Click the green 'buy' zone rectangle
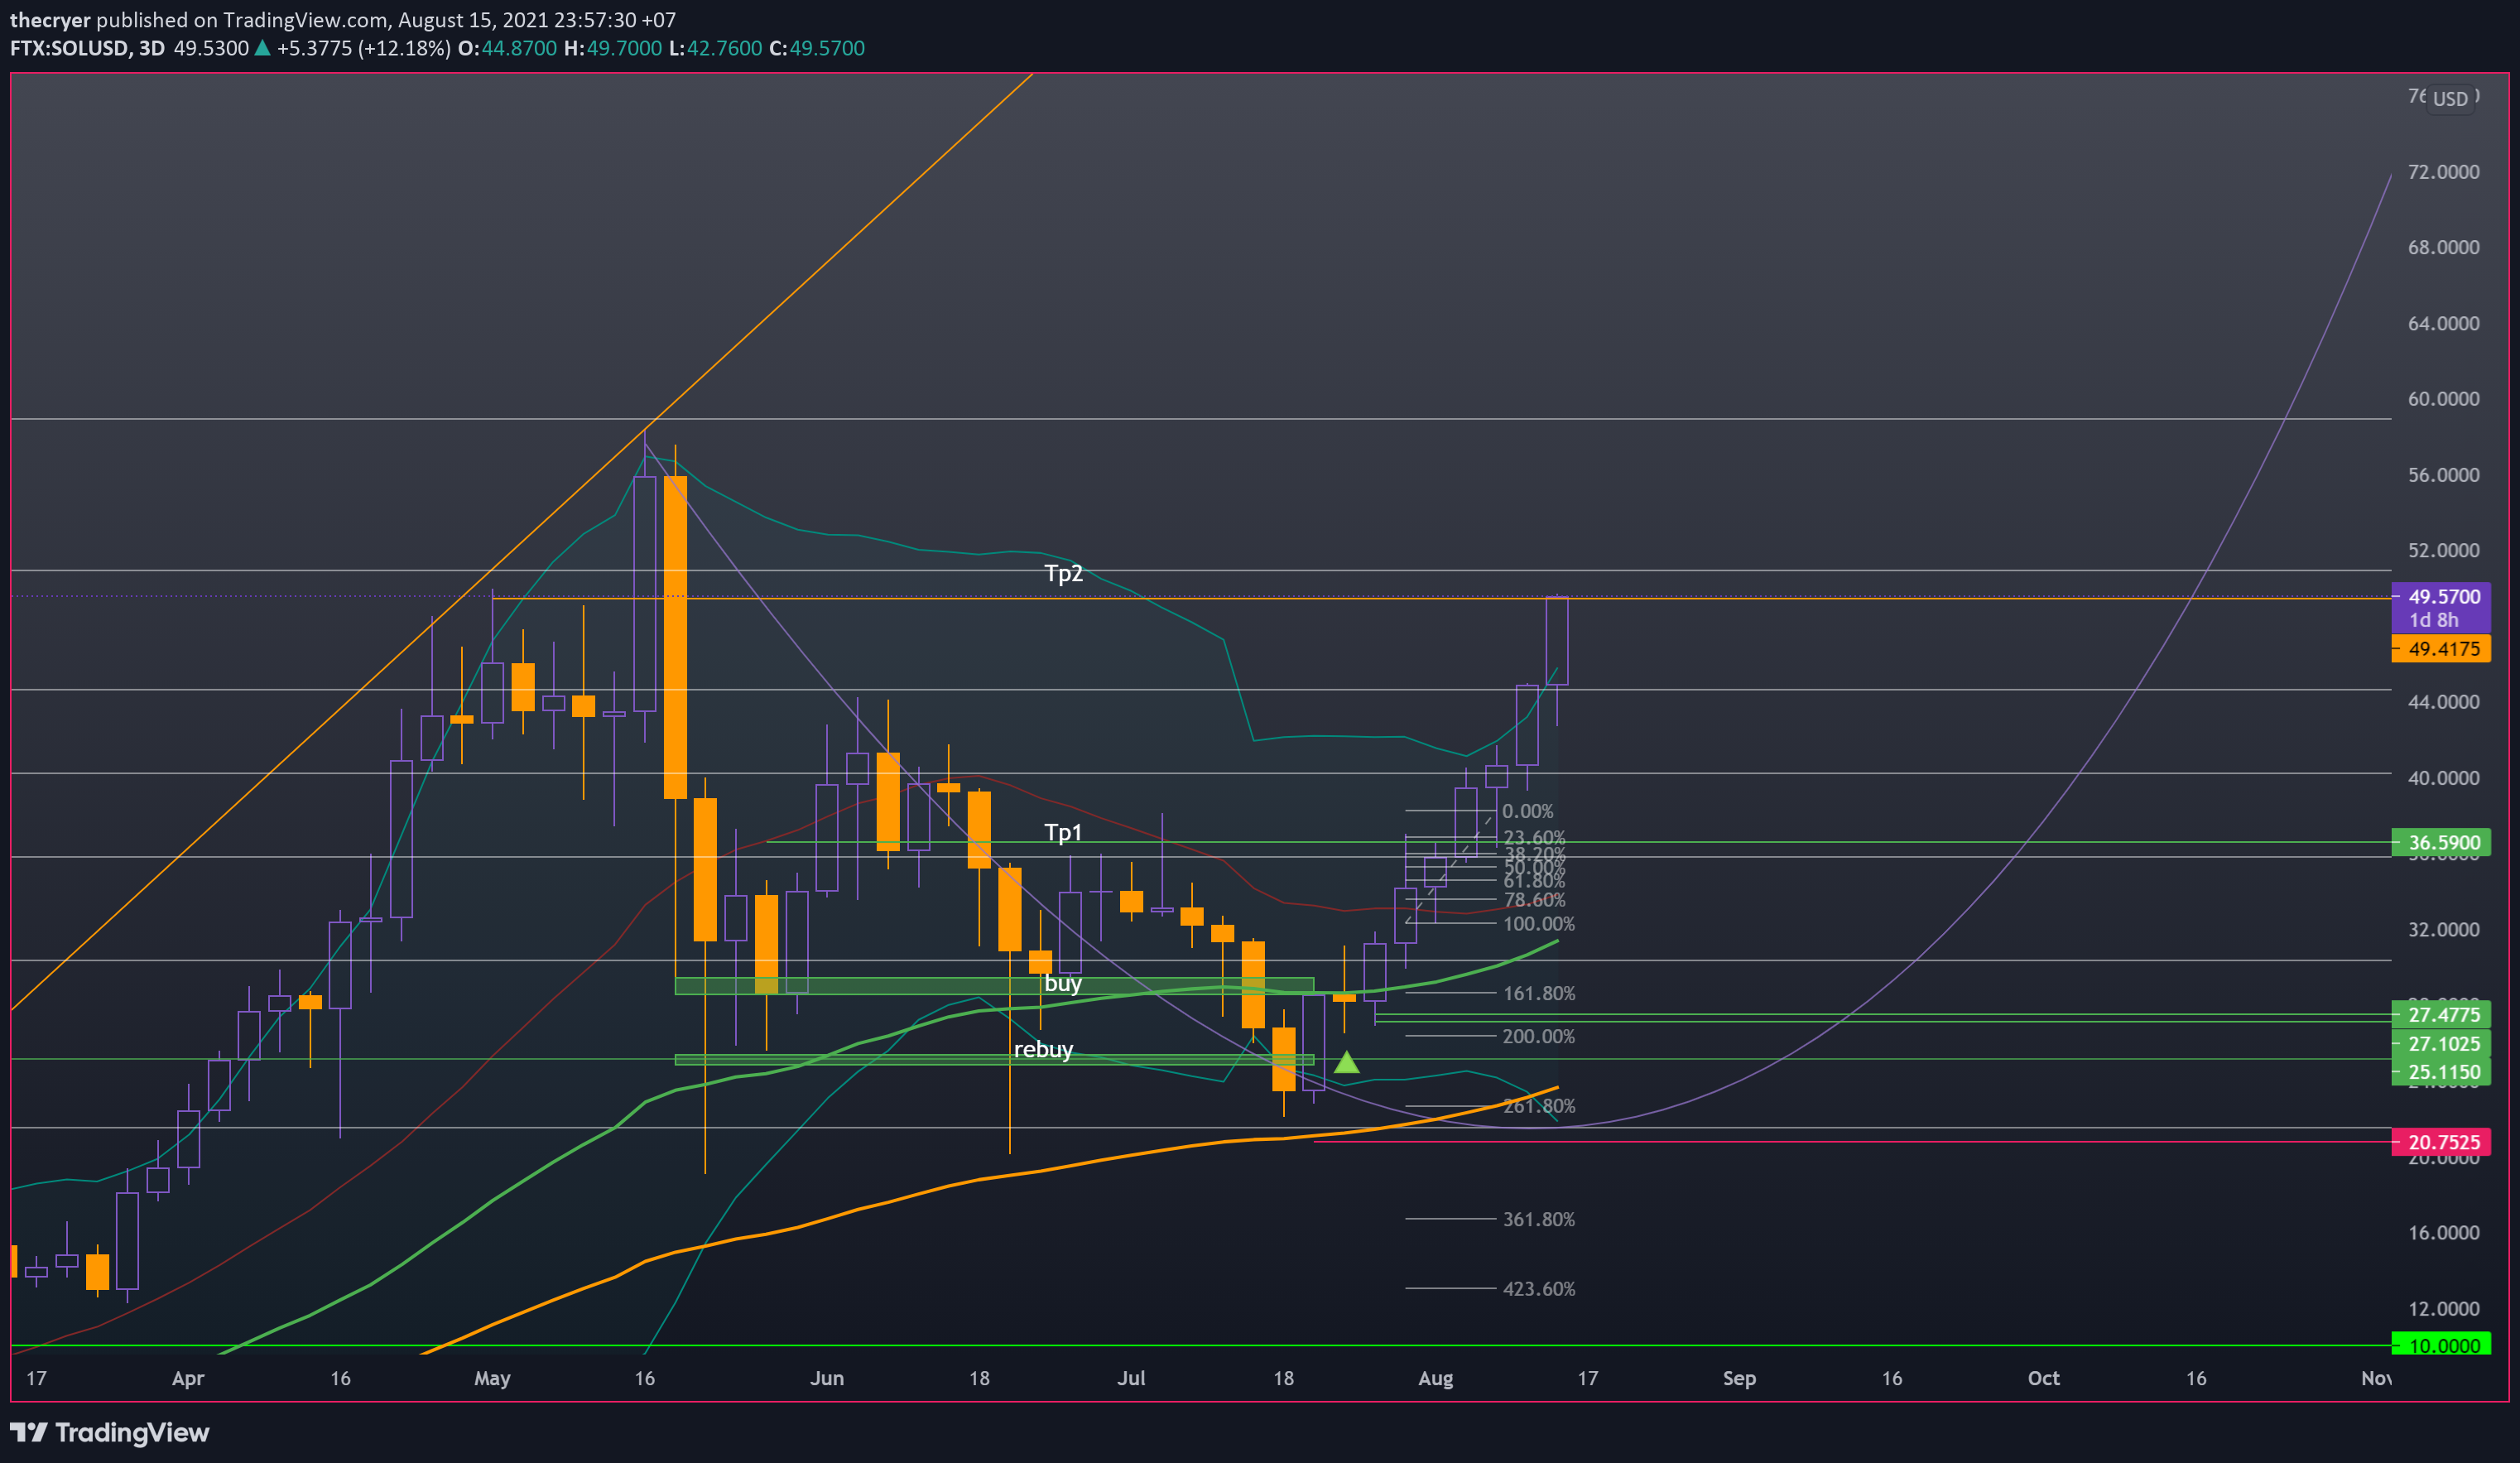 [994, 986]
